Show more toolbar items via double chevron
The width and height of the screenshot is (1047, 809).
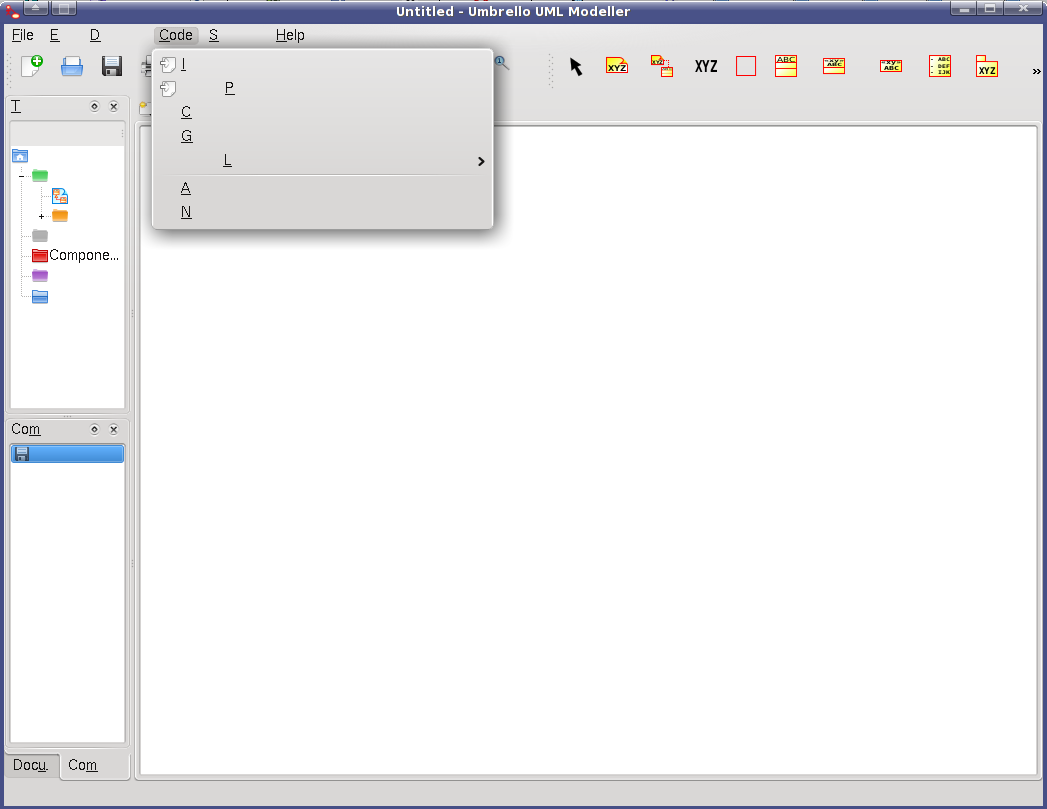click(1036, 70)
